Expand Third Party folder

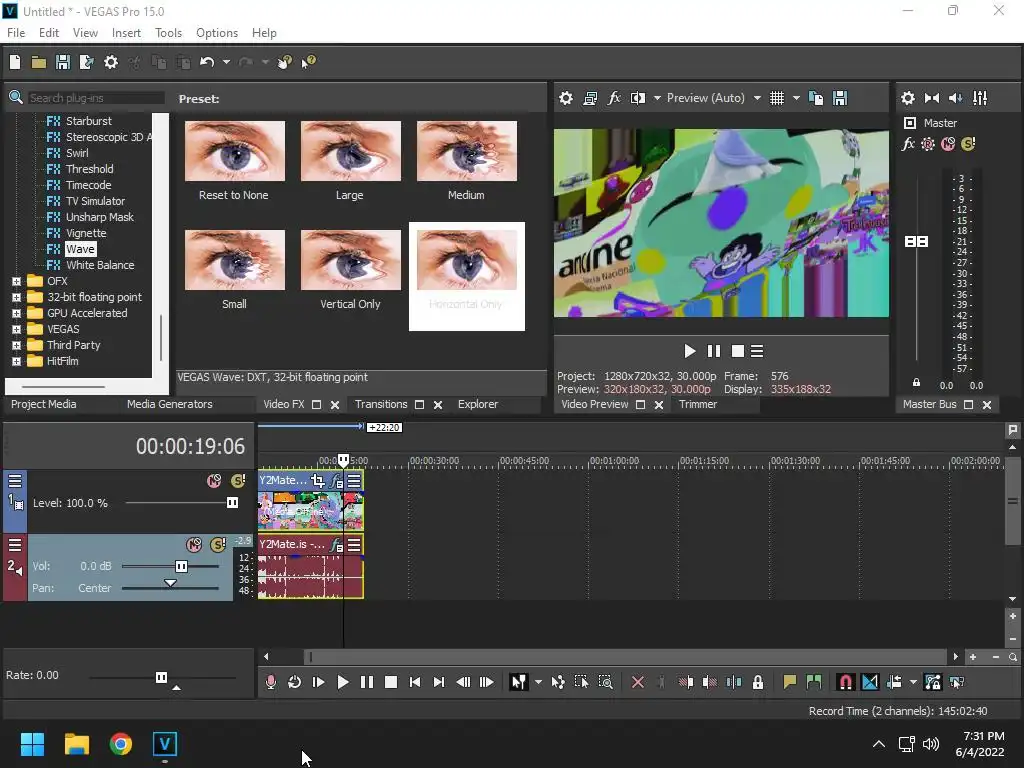tap(16, 345)
